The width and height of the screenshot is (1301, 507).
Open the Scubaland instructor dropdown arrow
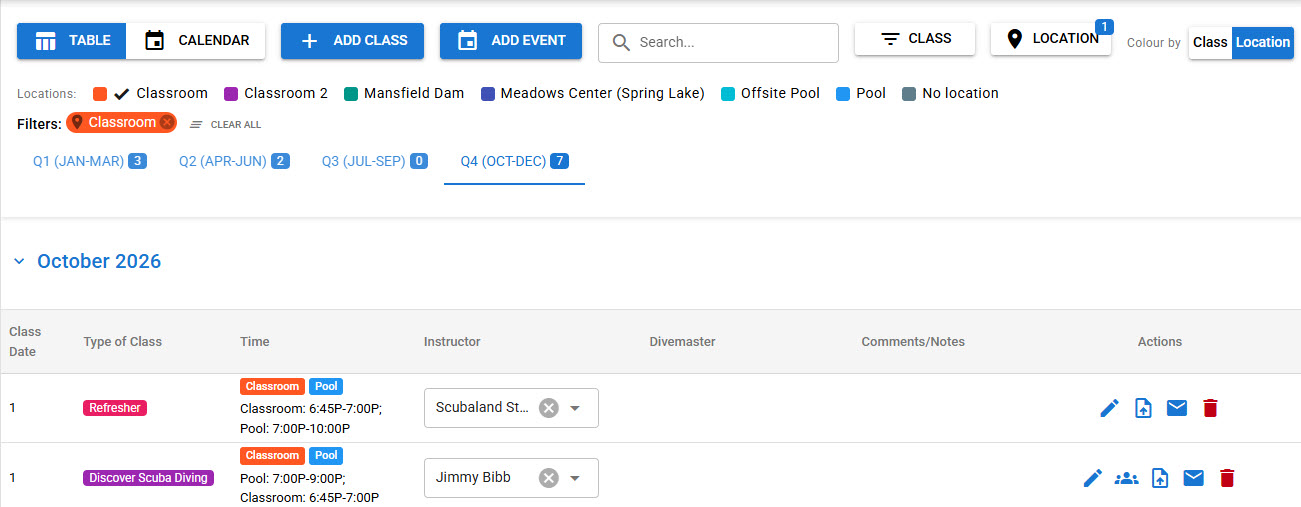575,408
